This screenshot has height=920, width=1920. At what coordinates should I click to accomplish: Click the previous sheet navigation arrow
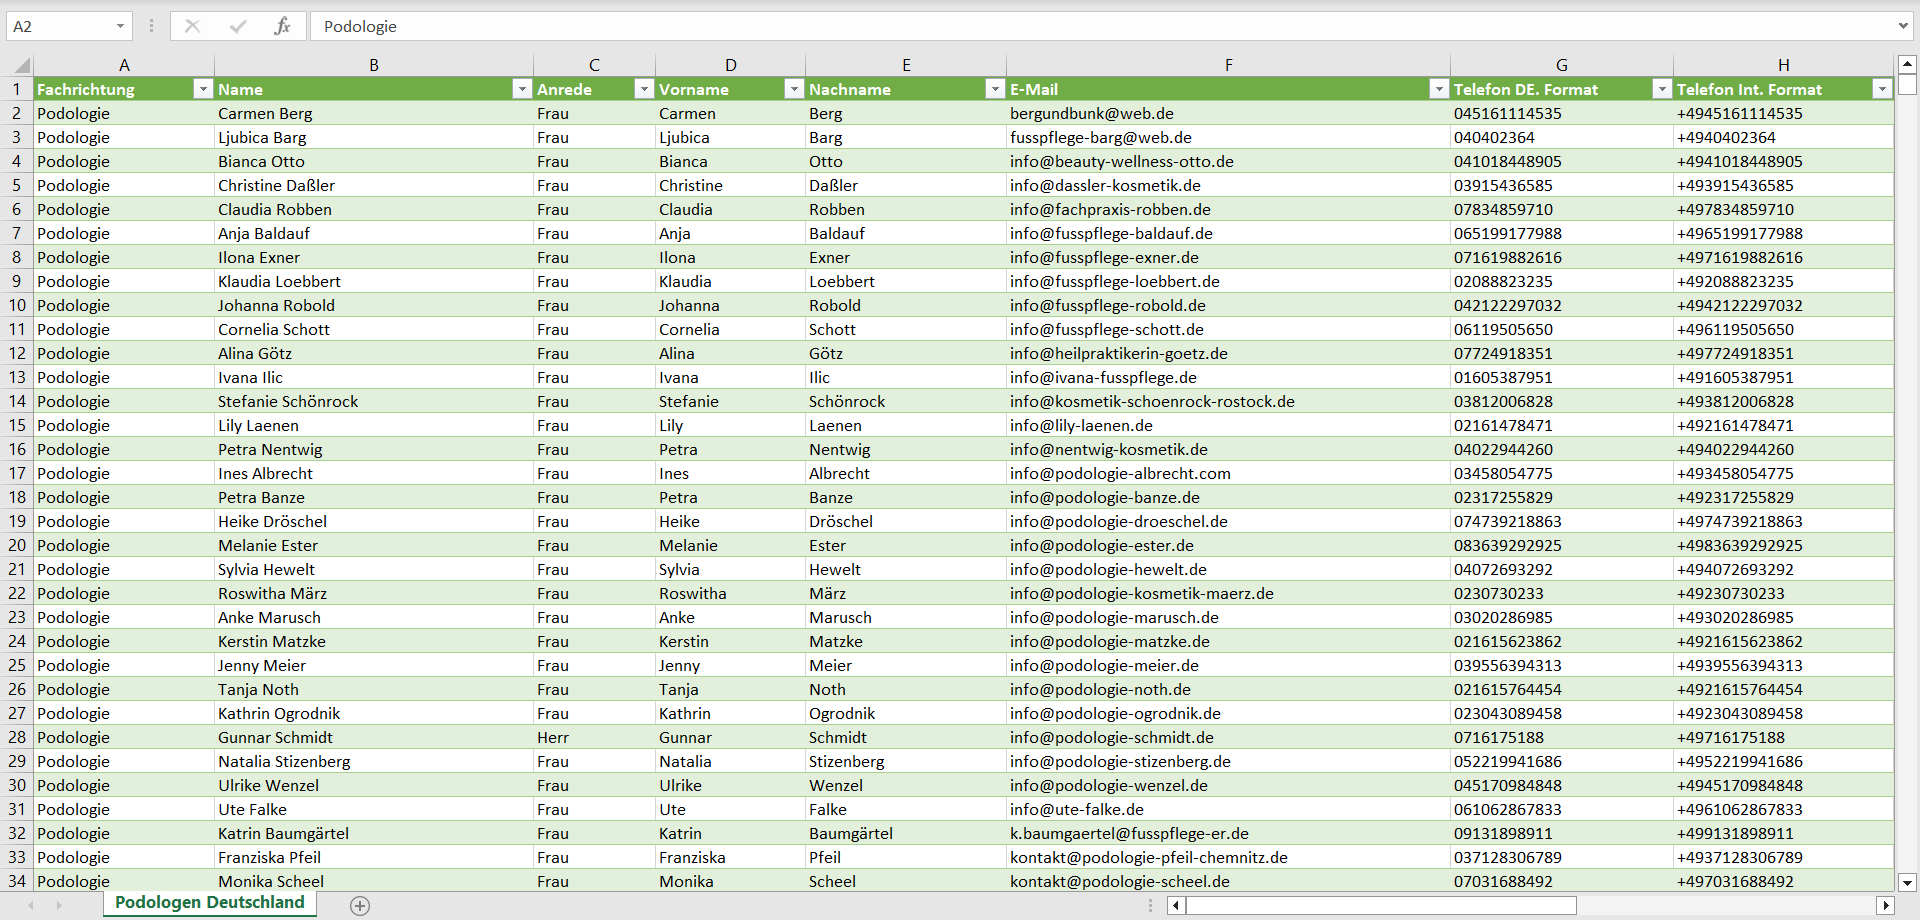tap(31, 906)
